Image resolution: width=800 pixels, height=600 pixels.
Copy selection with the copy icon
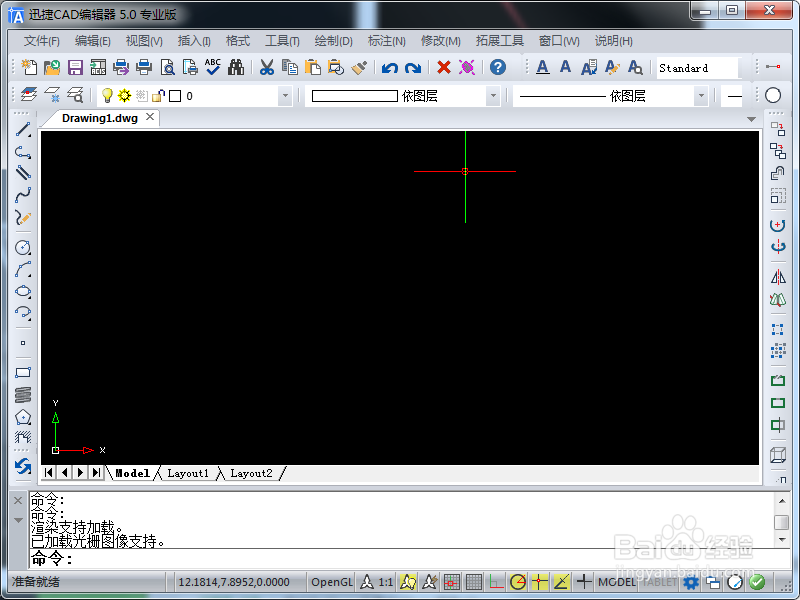point(290,67)
